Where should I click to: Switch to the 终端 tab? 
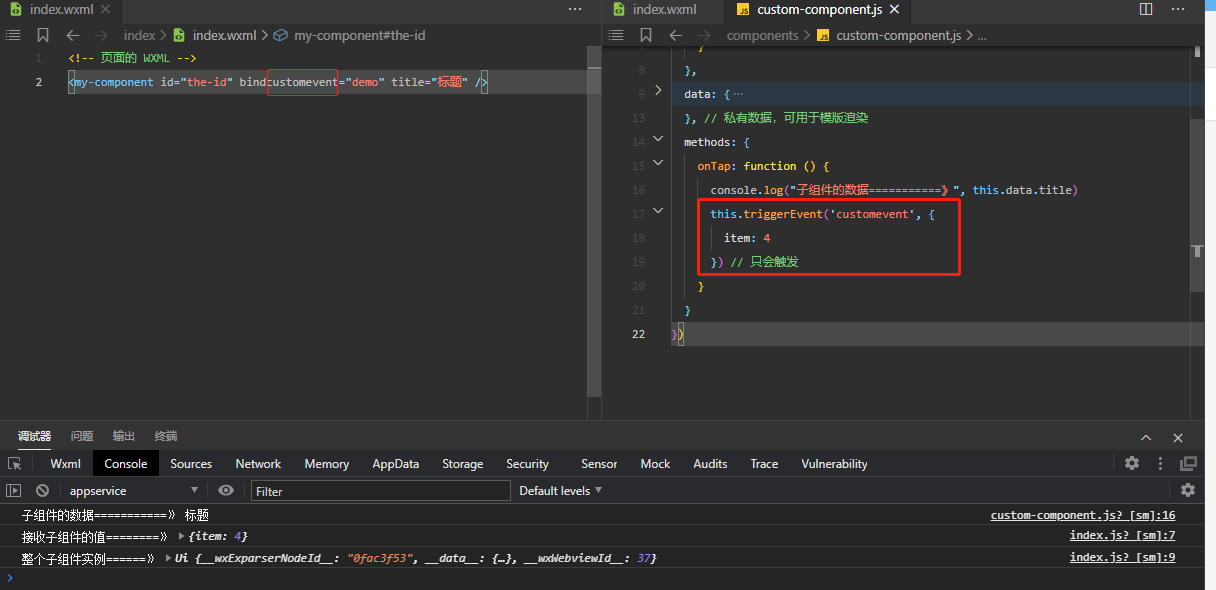coord(166,436)
